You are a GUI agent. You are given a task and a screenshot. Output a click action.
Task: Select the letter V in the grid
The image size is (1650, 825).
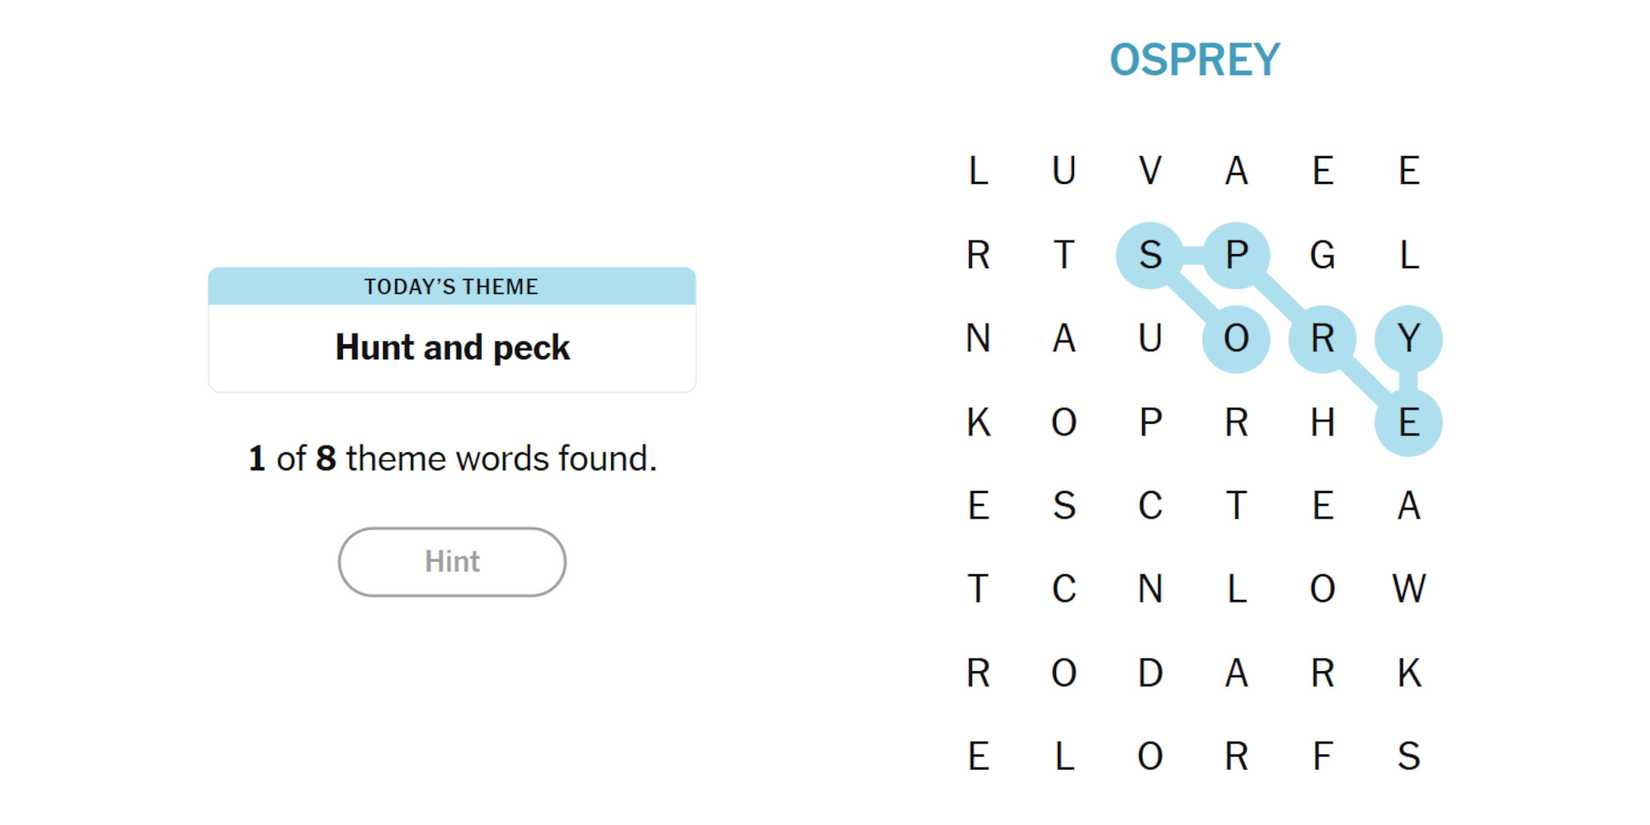point(1150,171)
